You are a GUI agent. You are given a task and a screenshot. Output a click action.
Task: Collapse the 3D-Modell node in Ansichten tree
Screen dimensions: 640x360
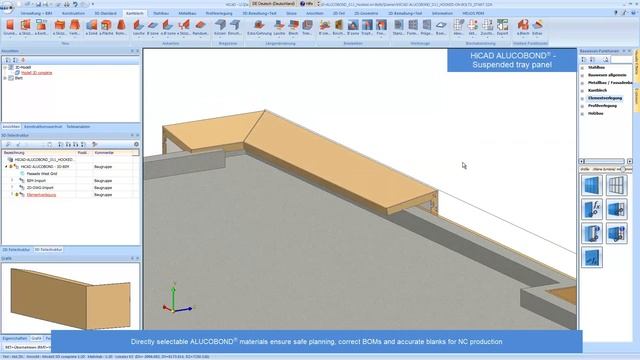[x=5, y=67]
